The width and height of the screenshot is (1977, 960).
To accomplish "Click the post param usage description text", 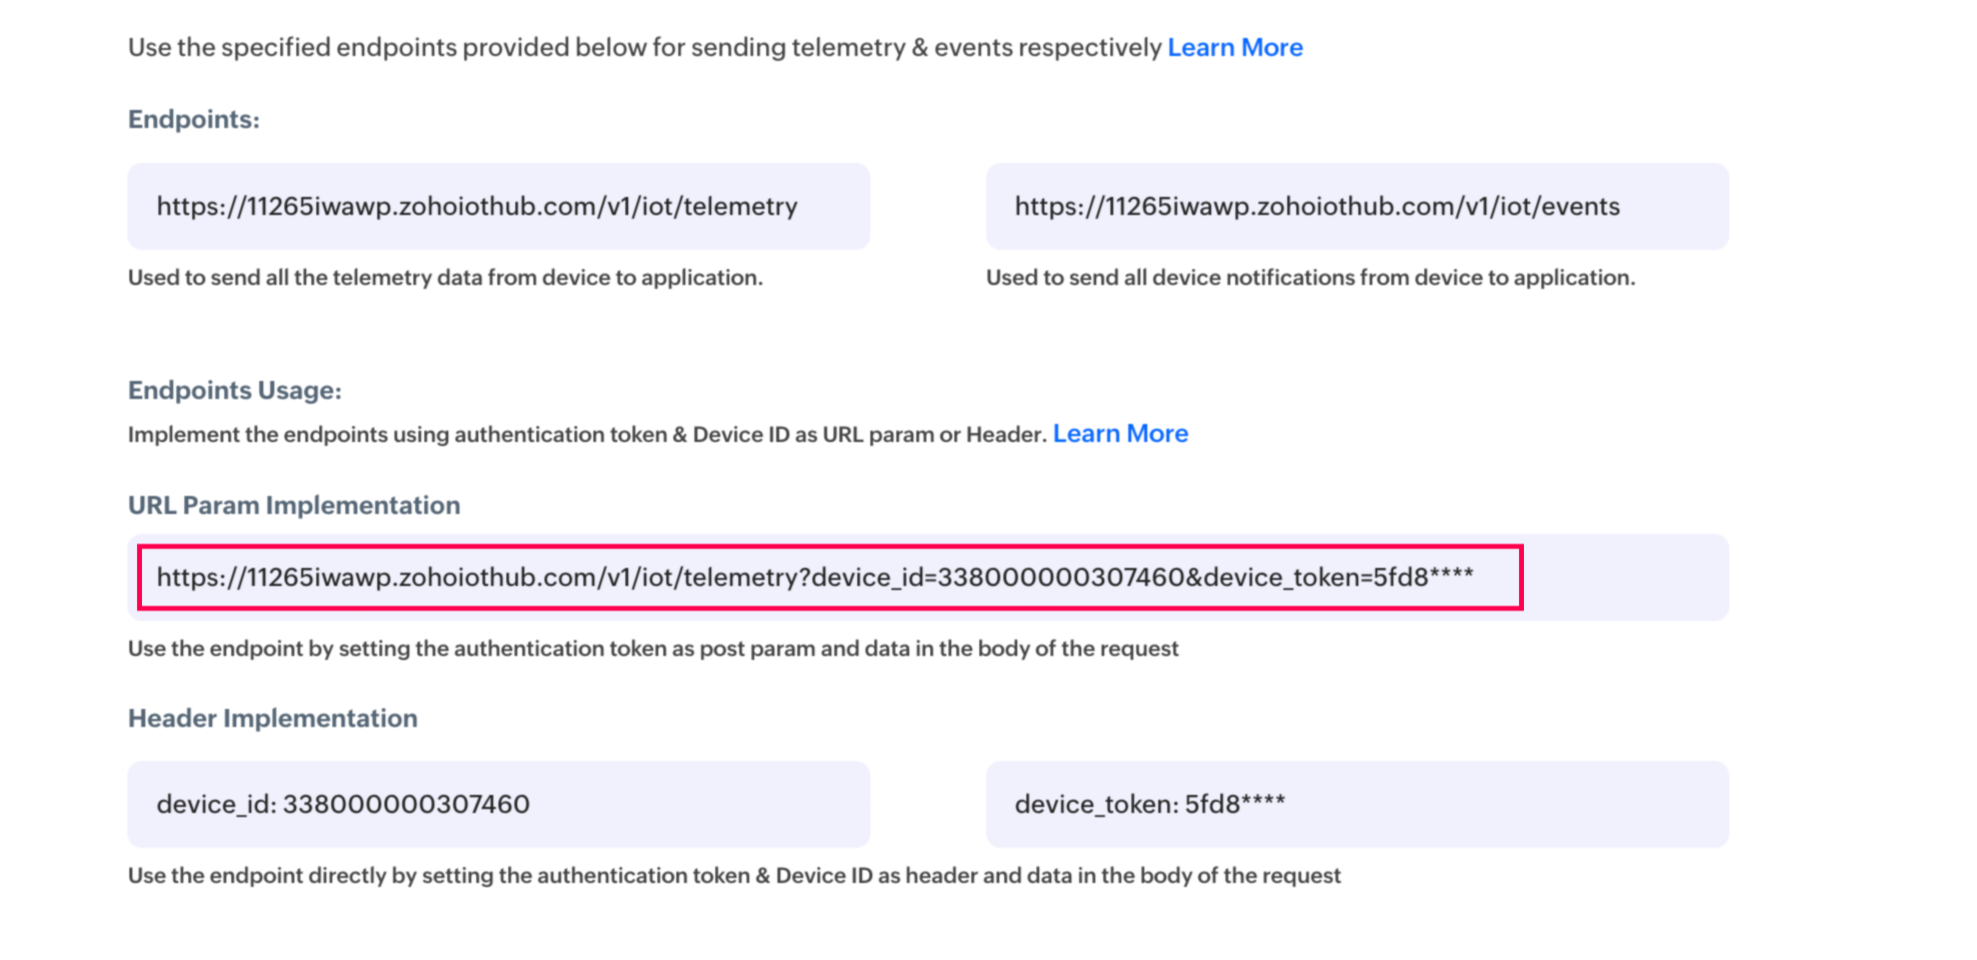I will (652, 649).
